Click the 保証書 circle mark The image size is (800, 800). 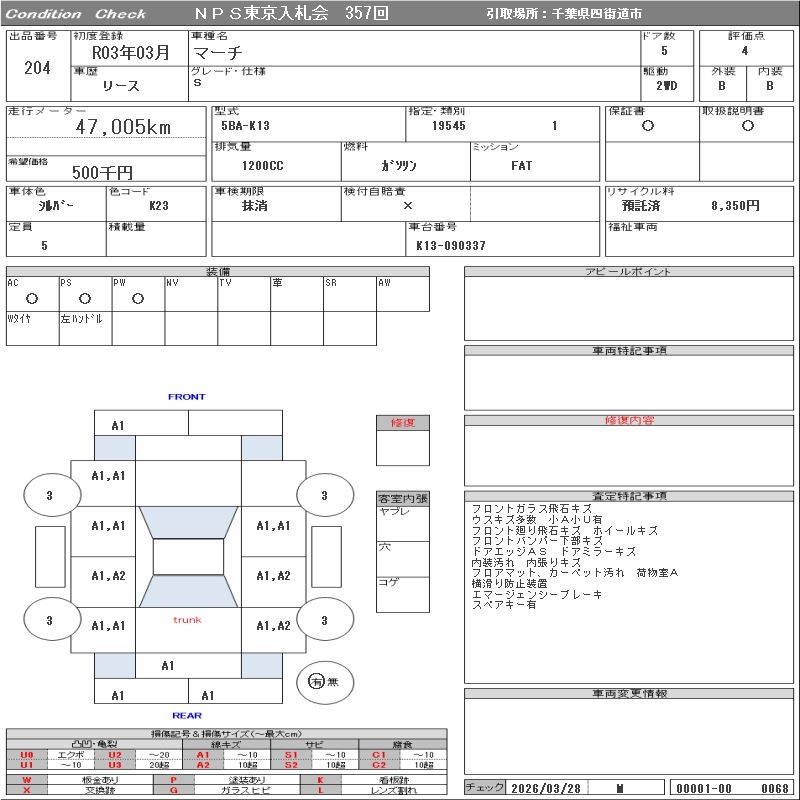coord(648,126)
